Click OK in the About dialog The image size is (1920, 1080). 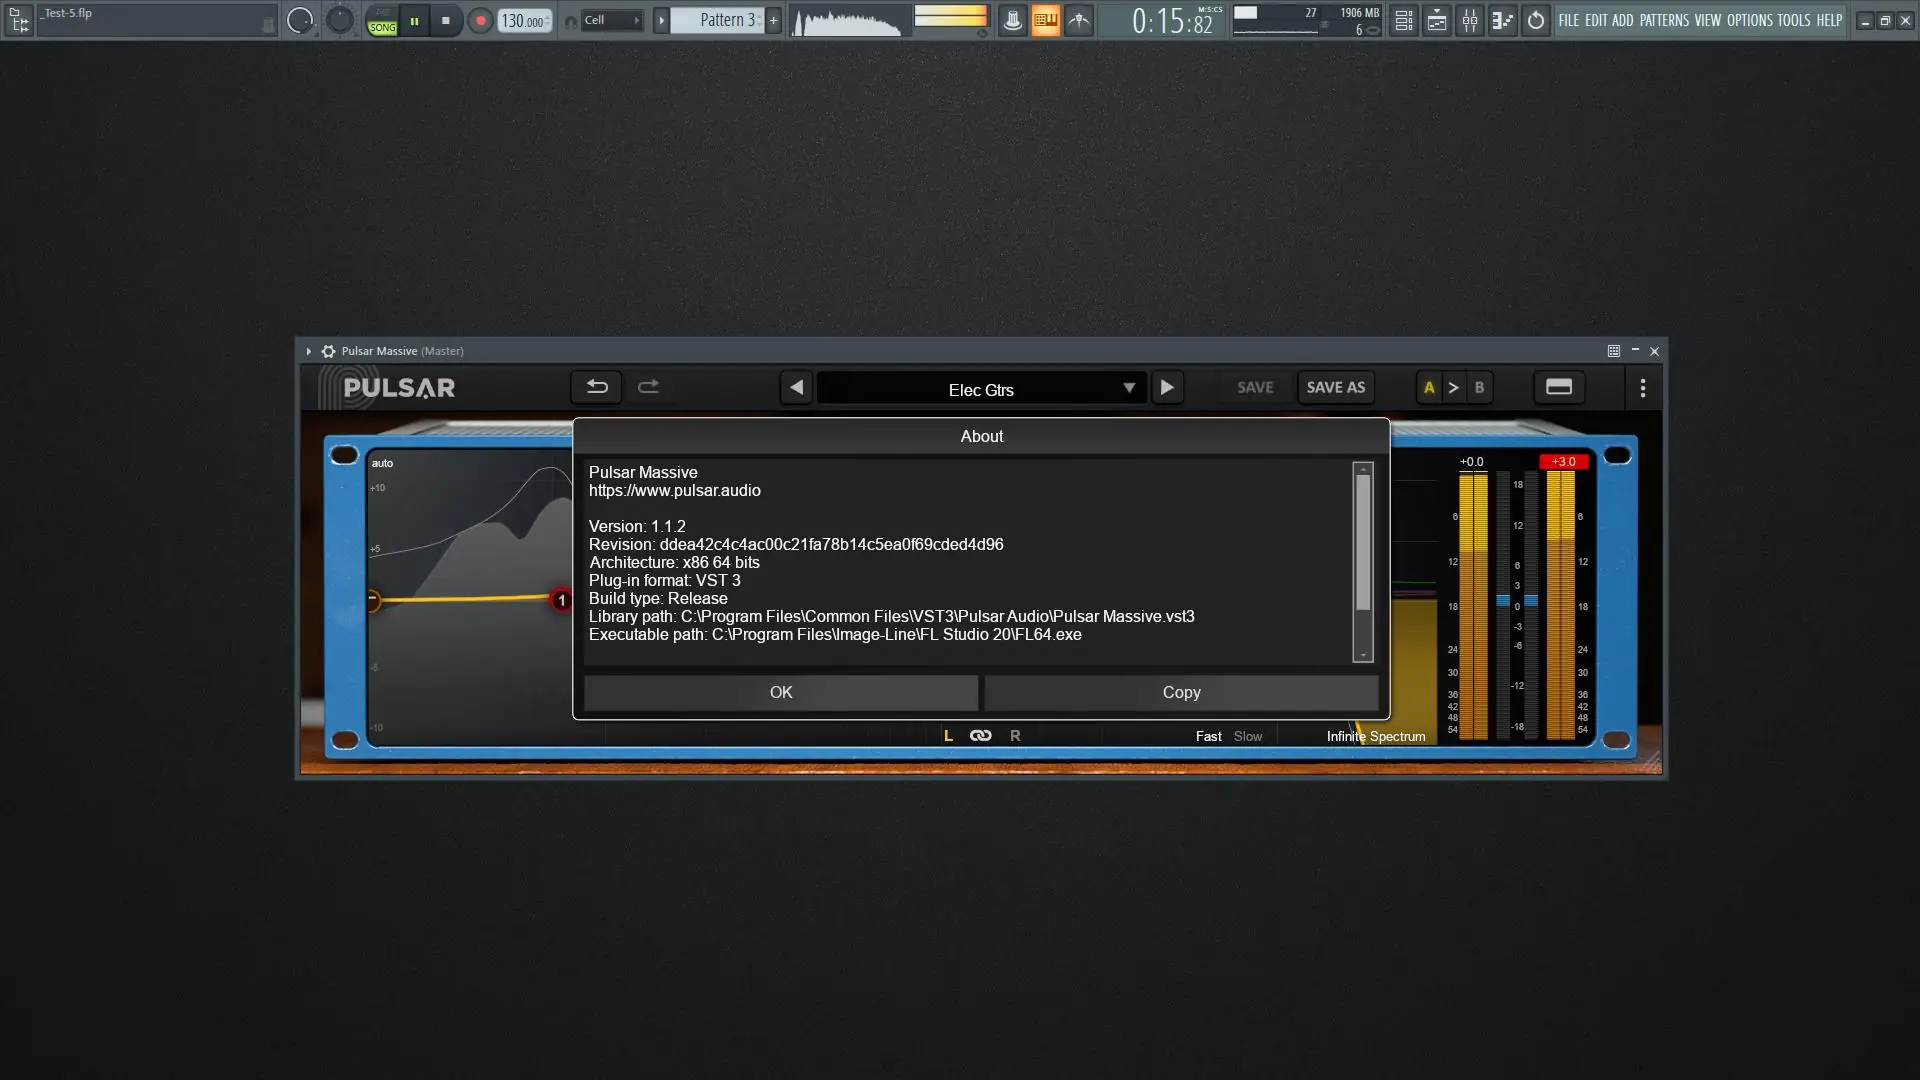point(780,692)
